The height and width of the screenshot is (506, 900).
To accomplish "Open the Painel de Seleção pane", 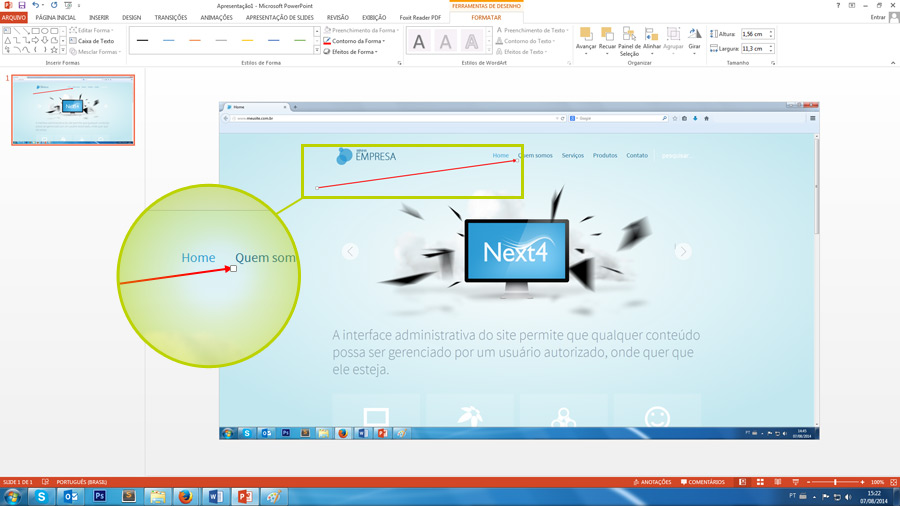I will point(629,40).
